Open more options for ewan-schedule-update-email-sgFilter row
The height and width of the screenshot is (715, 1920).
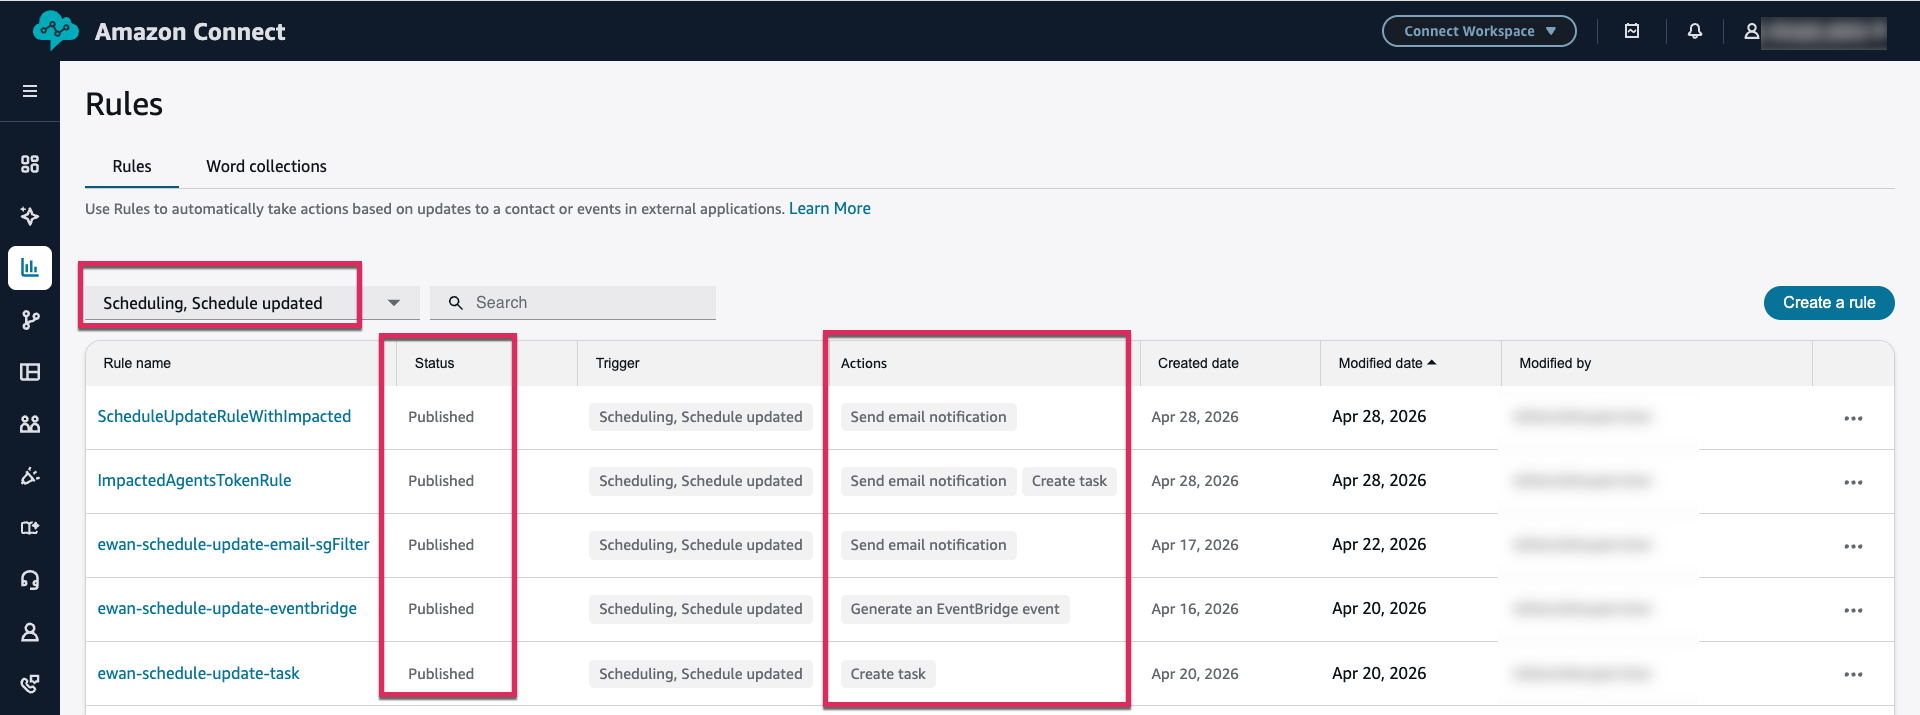pos(1853,546)
